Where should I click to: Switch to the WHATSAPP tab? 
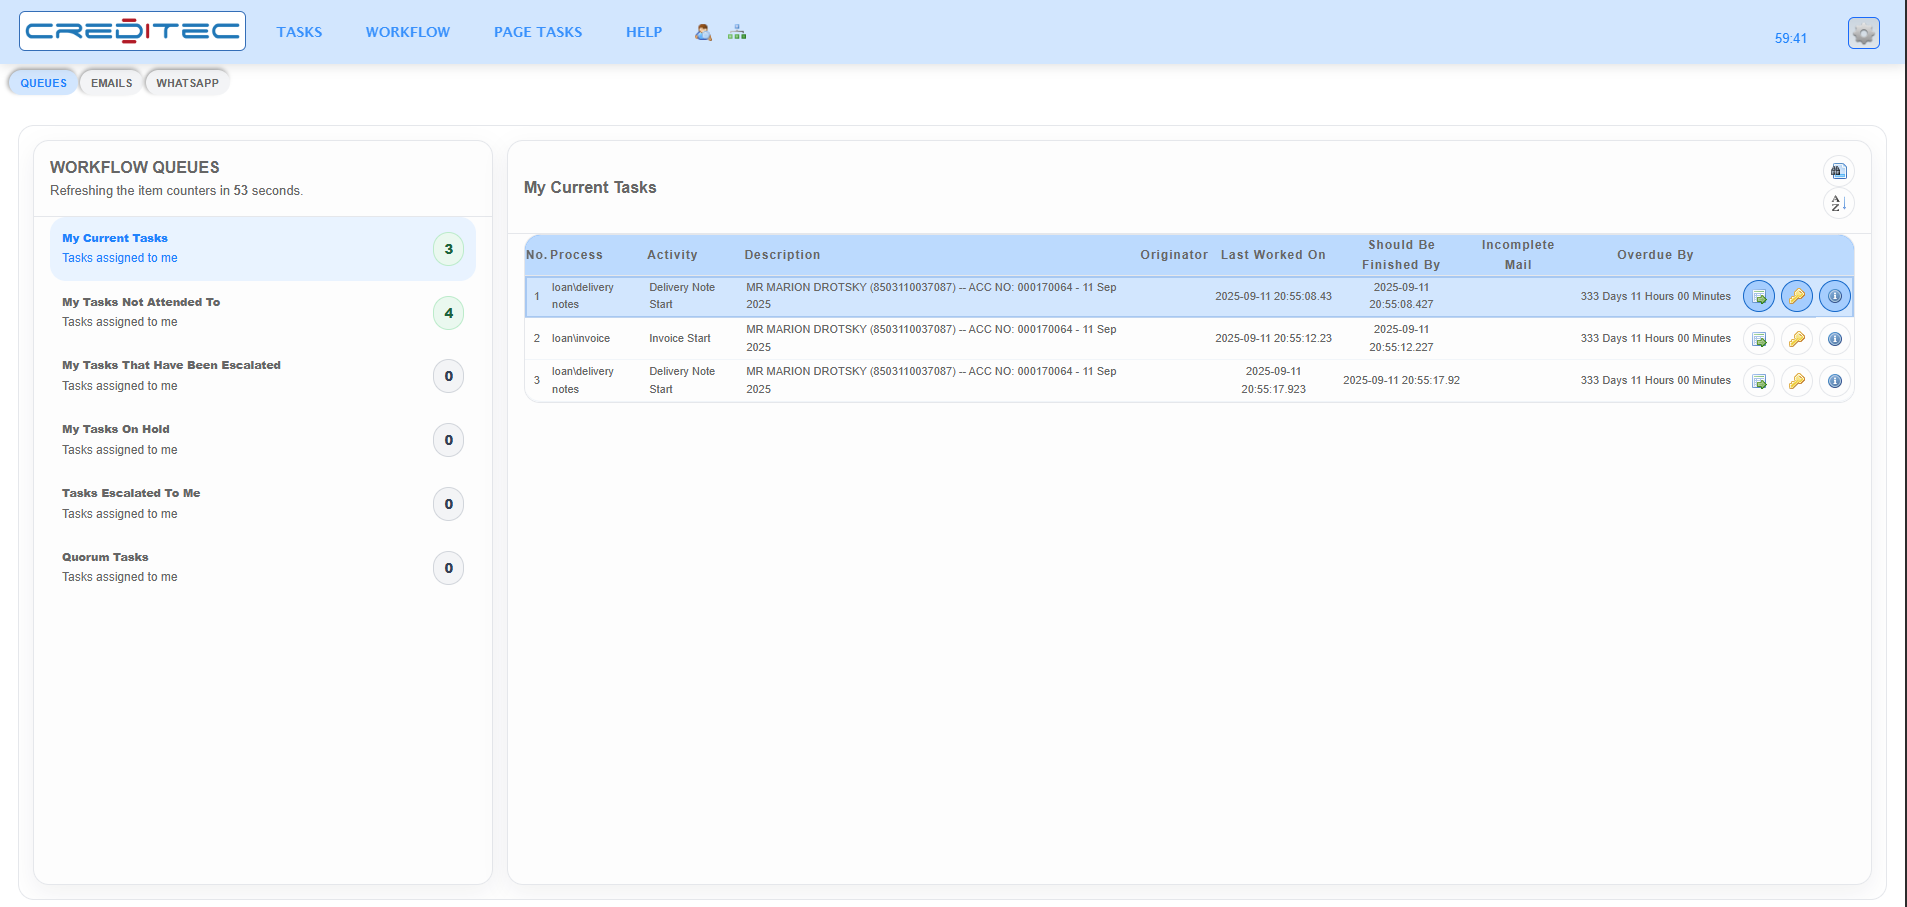pyautogui.click(x=187, y=83)
